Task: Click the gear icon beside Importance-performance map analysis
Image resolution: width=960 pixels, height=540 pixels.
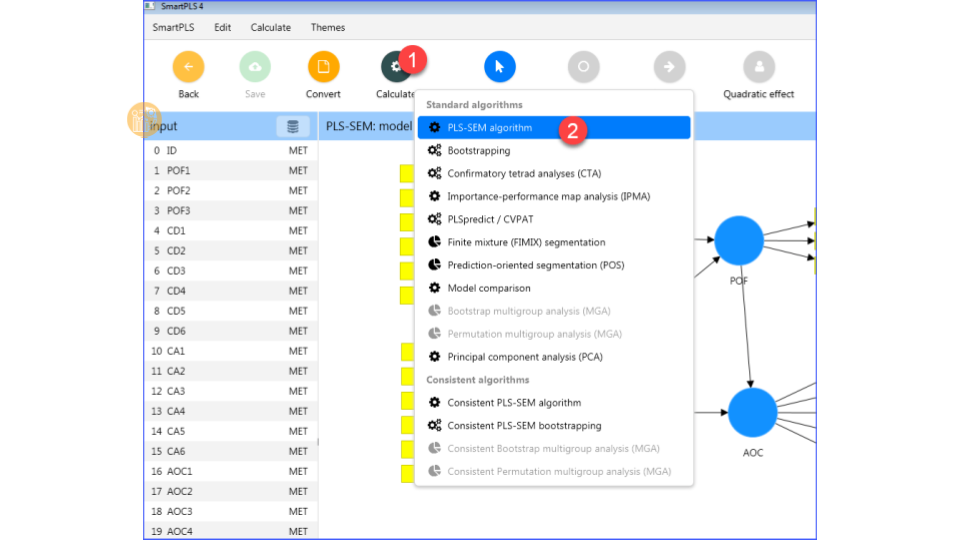Action: 434,196
